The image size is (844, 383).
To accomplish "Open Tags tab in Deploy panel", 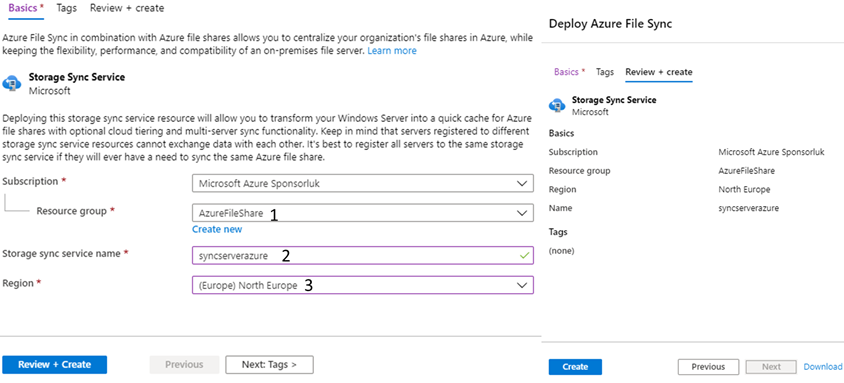I will coord(605,72).
